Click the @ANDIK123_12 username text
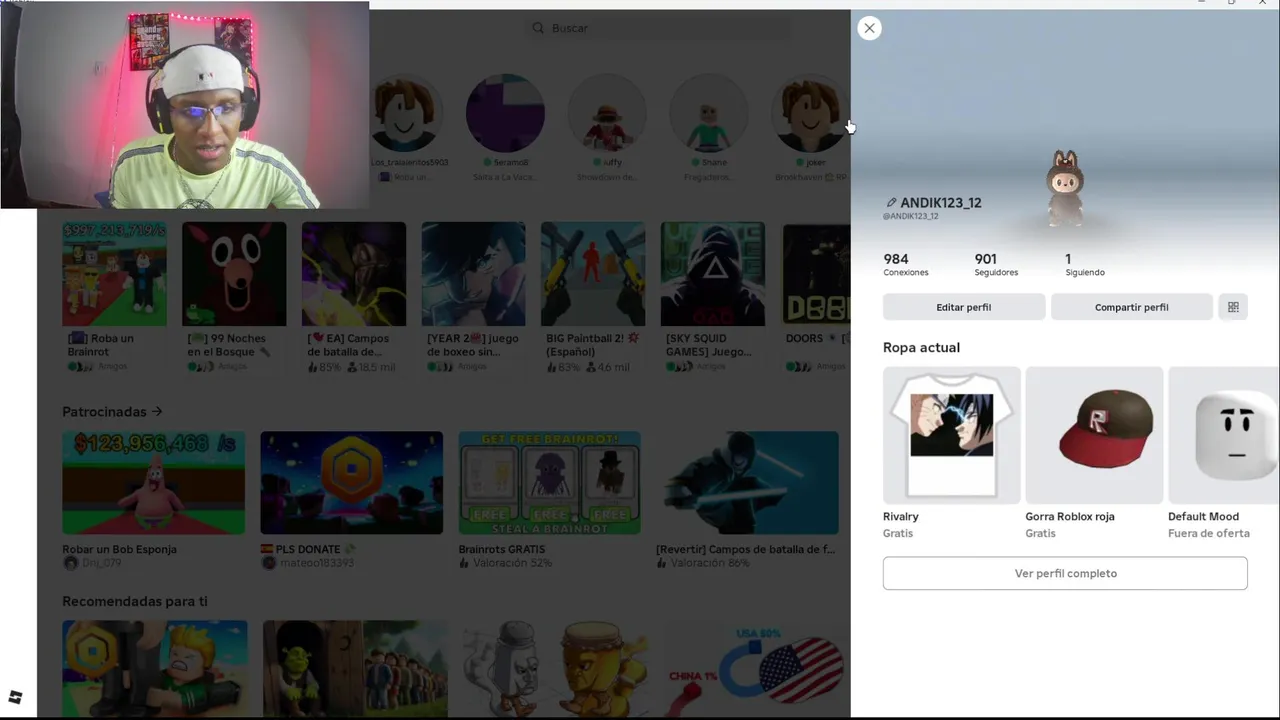This screenshot has height=720, width=1280. 910,216
